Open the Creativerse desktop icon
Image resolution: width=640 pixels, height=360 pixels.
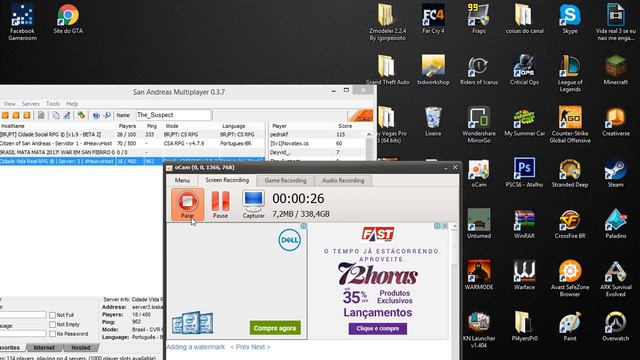pos(616,122)
